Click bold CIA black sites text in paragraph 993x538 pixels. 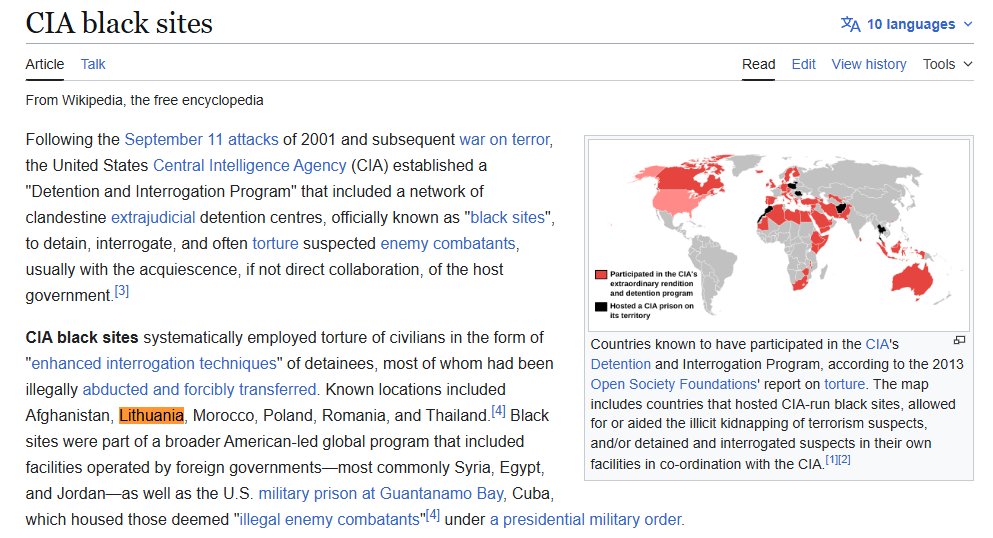(82, 337)
